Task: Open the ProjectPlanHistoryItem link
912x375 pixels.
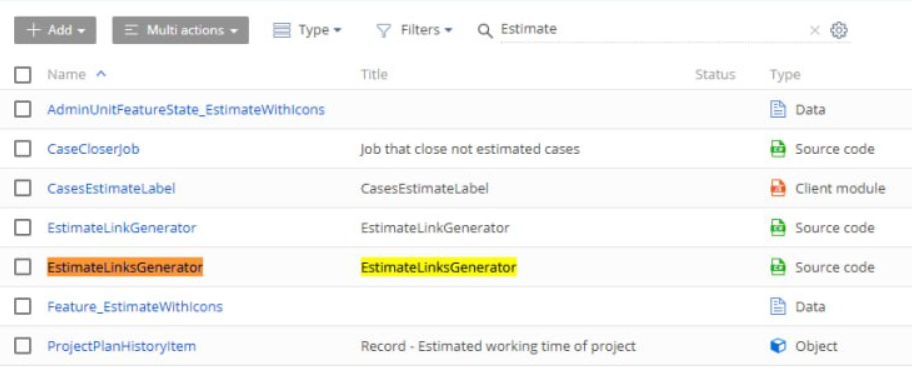Action: tap(122, 346)
